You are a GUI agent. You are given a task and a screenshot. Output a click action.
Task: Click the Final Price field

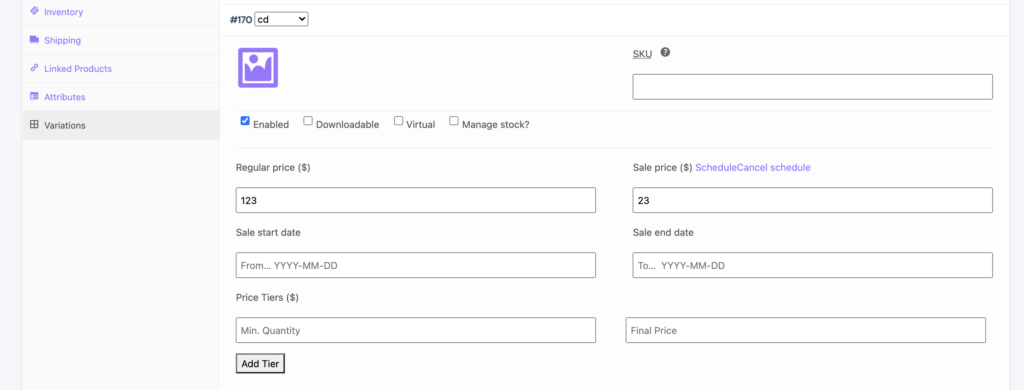tap(805, 330)
